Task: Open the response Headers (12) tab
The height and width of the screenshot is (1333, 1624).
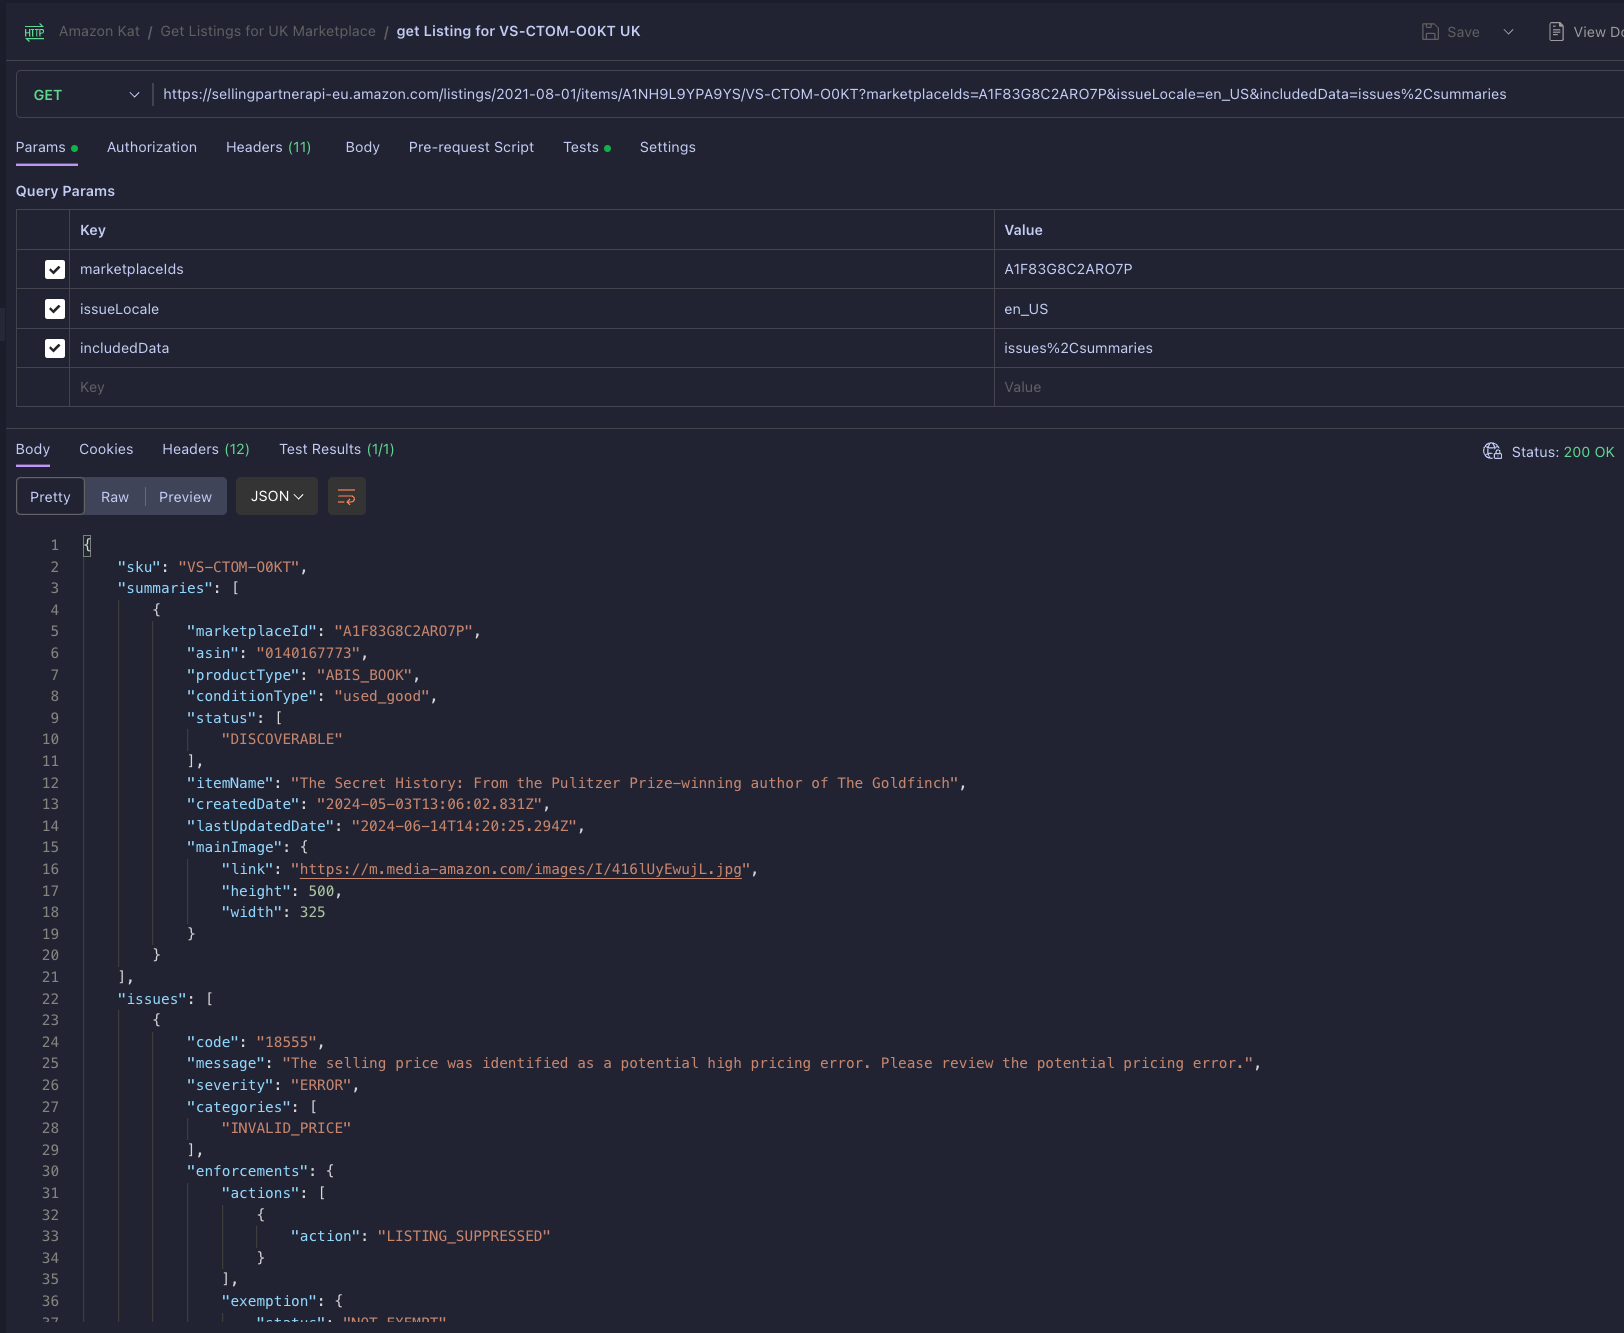Action: click(x=206, y=449)
